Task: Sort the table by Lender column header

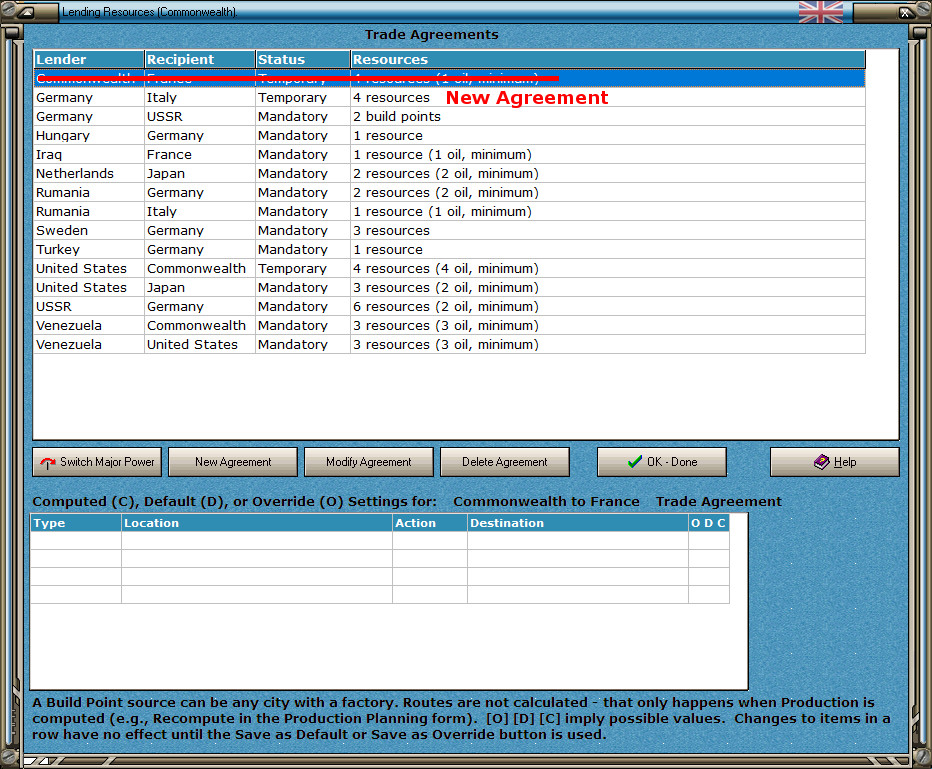Action: pyautogui.click(x=89, y=59)
